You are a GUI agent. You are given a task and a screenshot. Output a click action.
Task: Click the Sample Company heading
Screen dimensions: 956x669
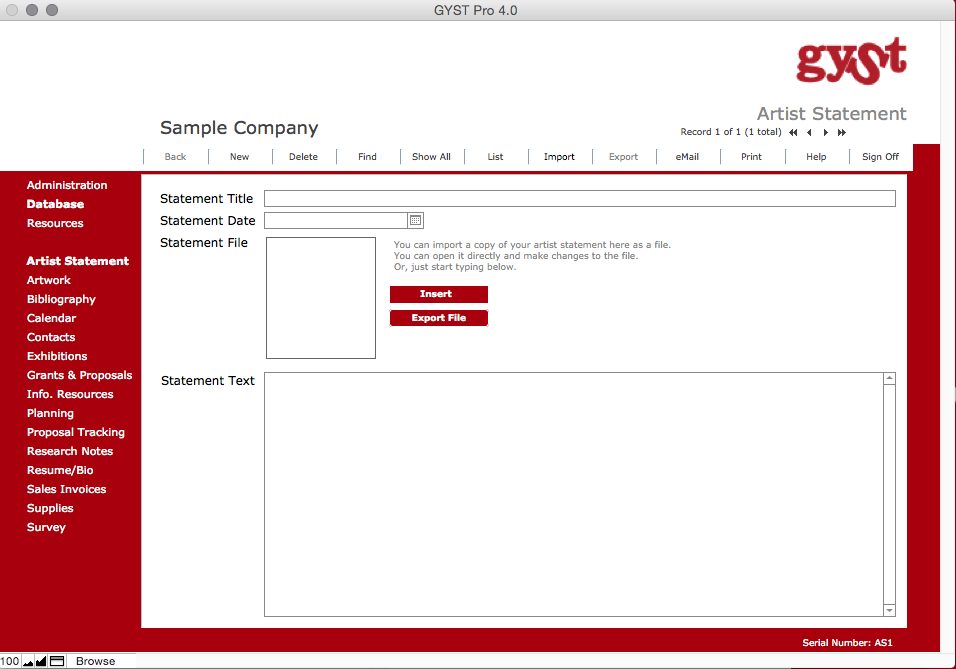click(239, 128)
